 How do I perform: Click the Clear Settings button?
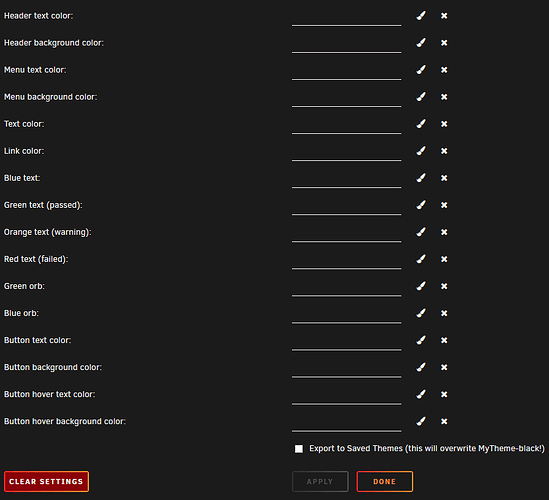tap(46, 481)
